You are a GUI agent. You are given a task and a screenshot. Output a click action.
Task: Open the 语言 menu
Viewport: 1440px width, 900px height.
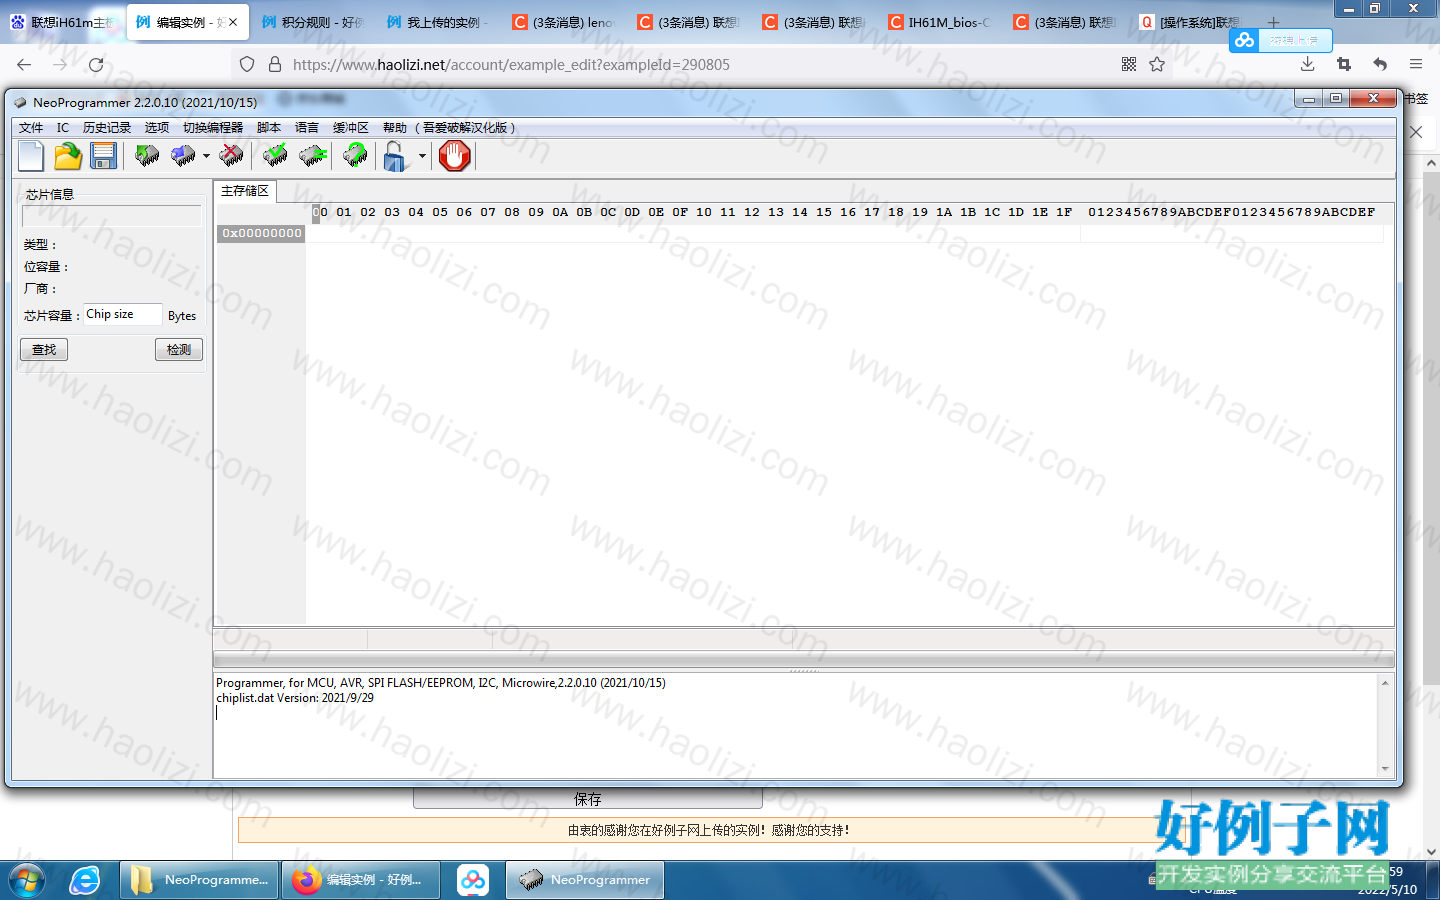pyautogui.click(x=307, y=128)
